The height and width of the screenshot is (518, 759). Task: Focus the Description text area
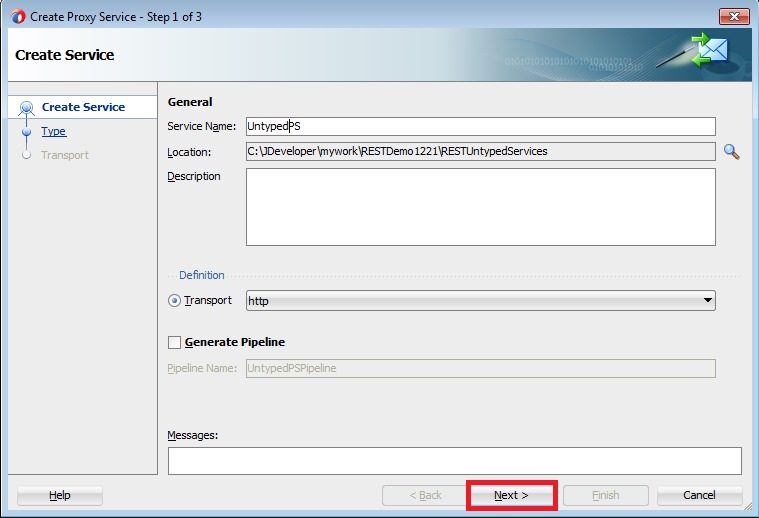[x=480, y=207]
